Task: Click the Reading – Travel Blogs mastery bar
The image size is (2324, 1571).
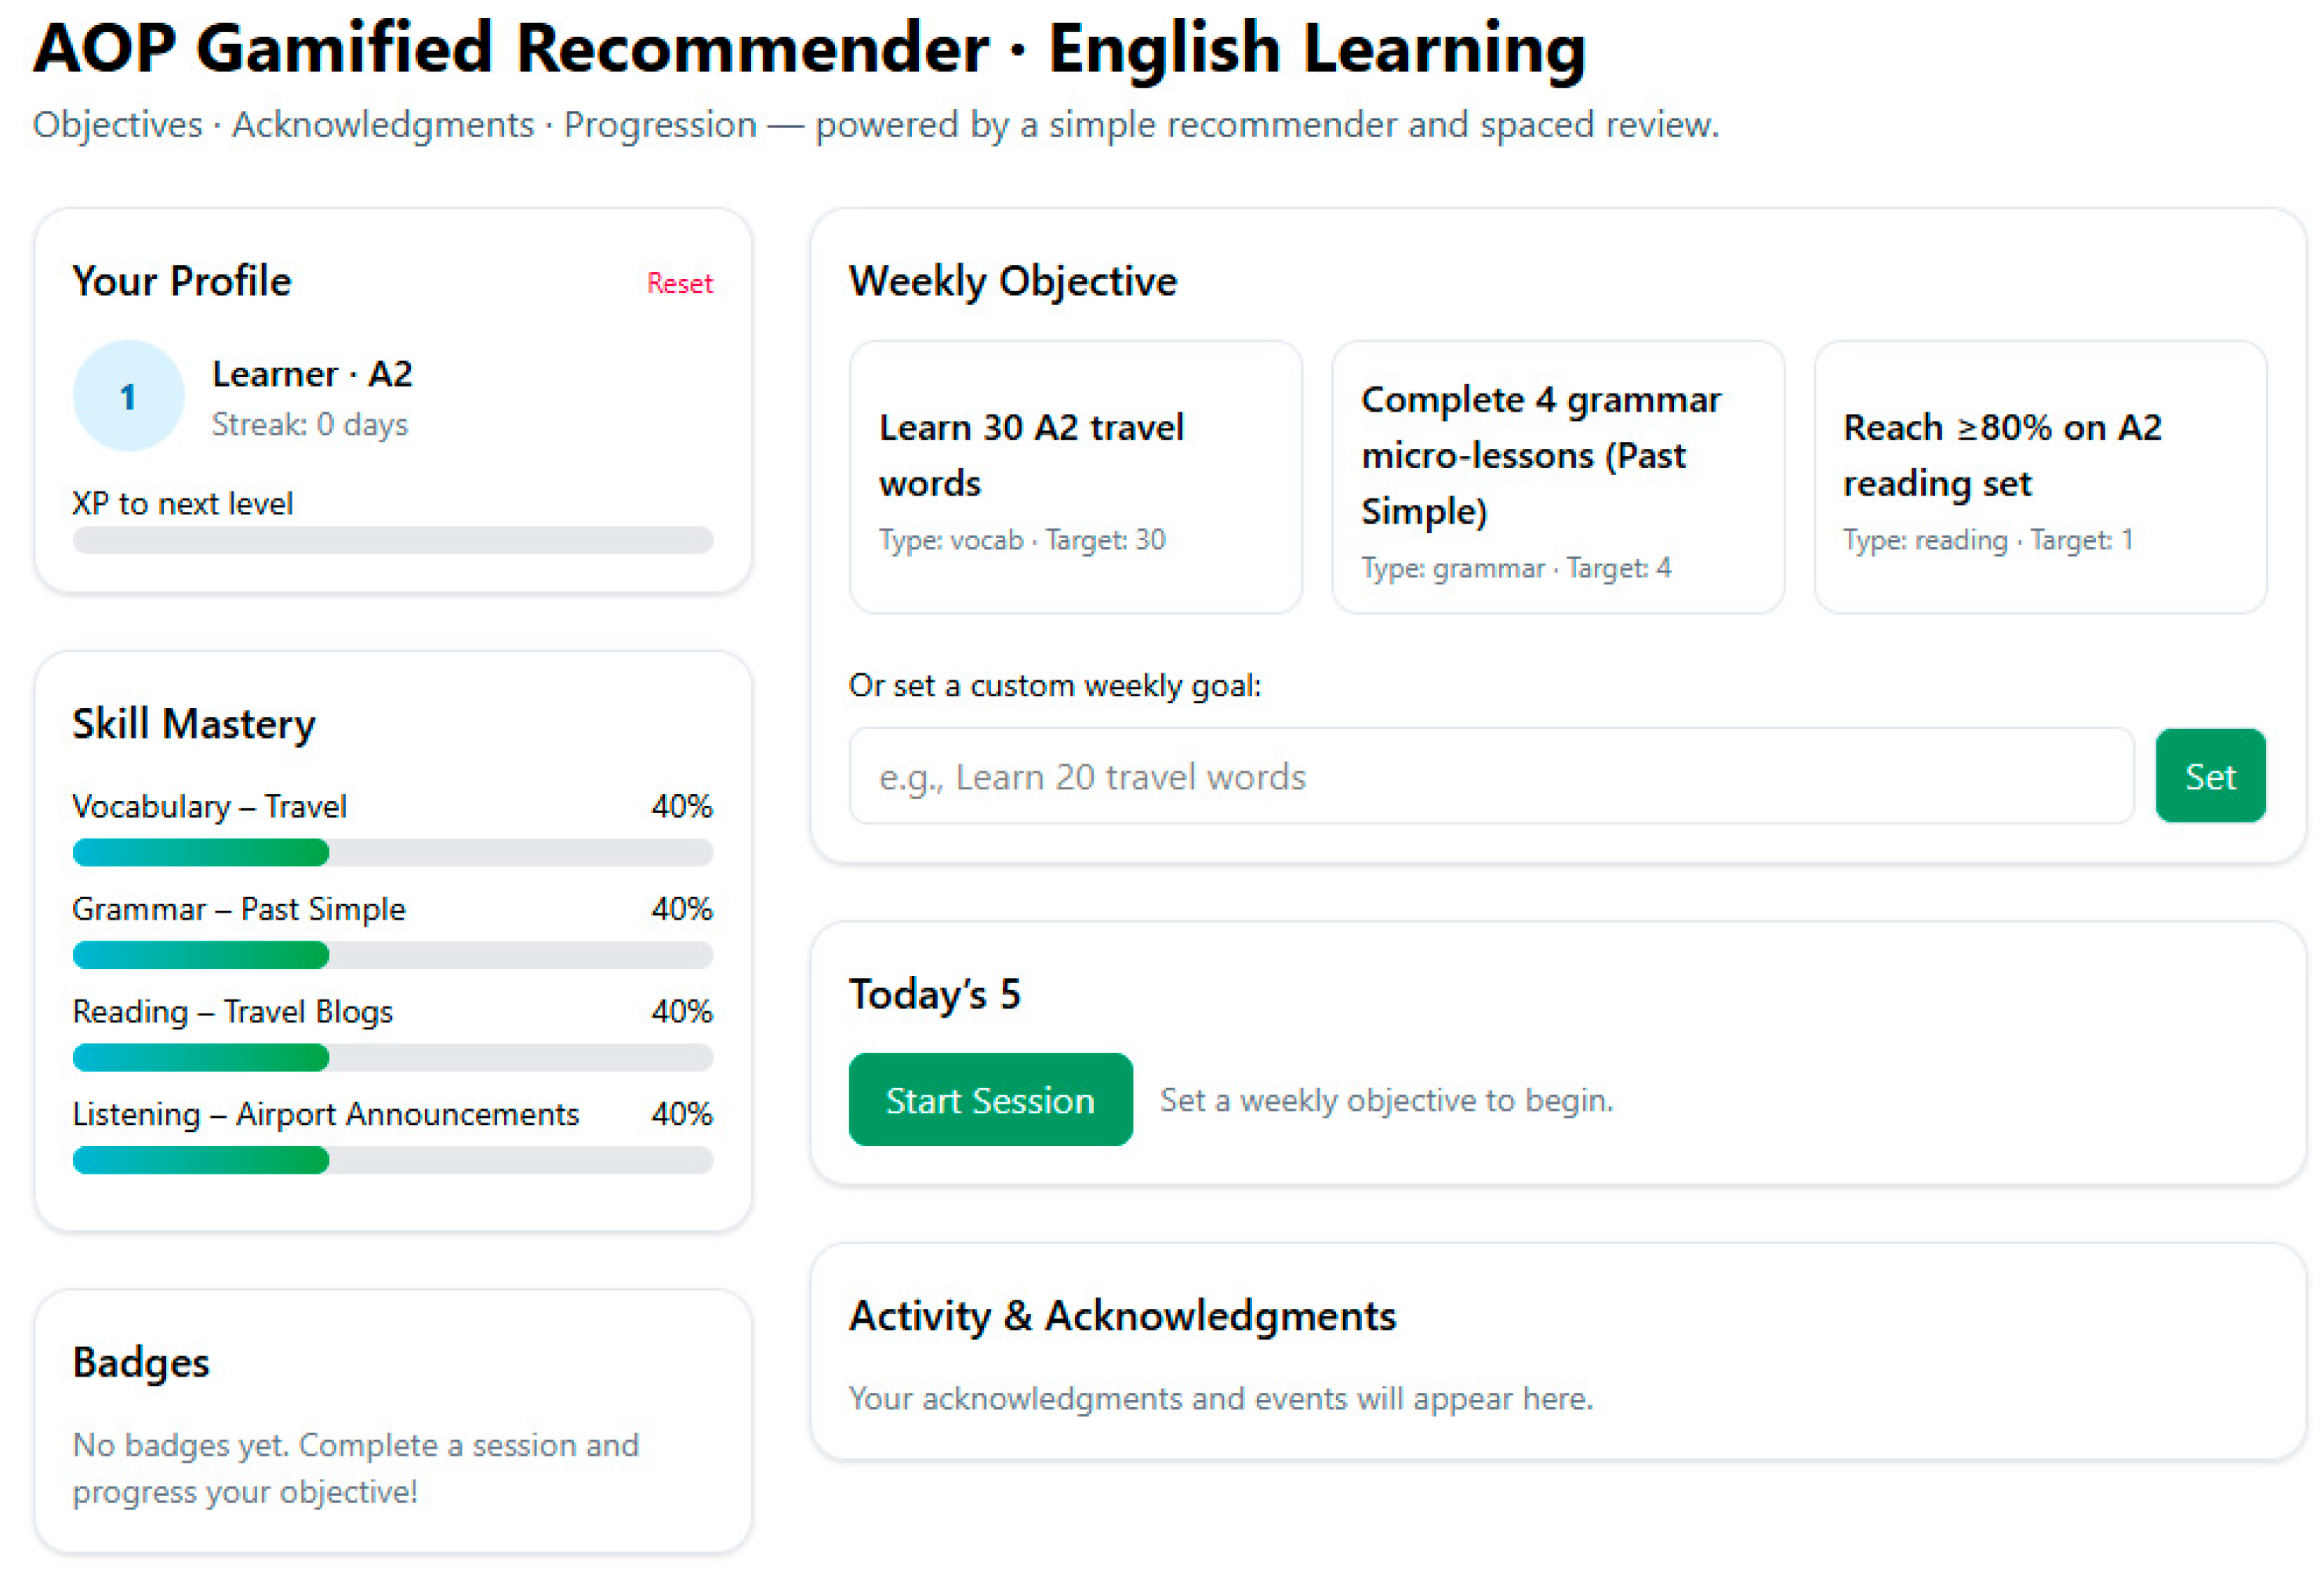Action: (392, 1057)
